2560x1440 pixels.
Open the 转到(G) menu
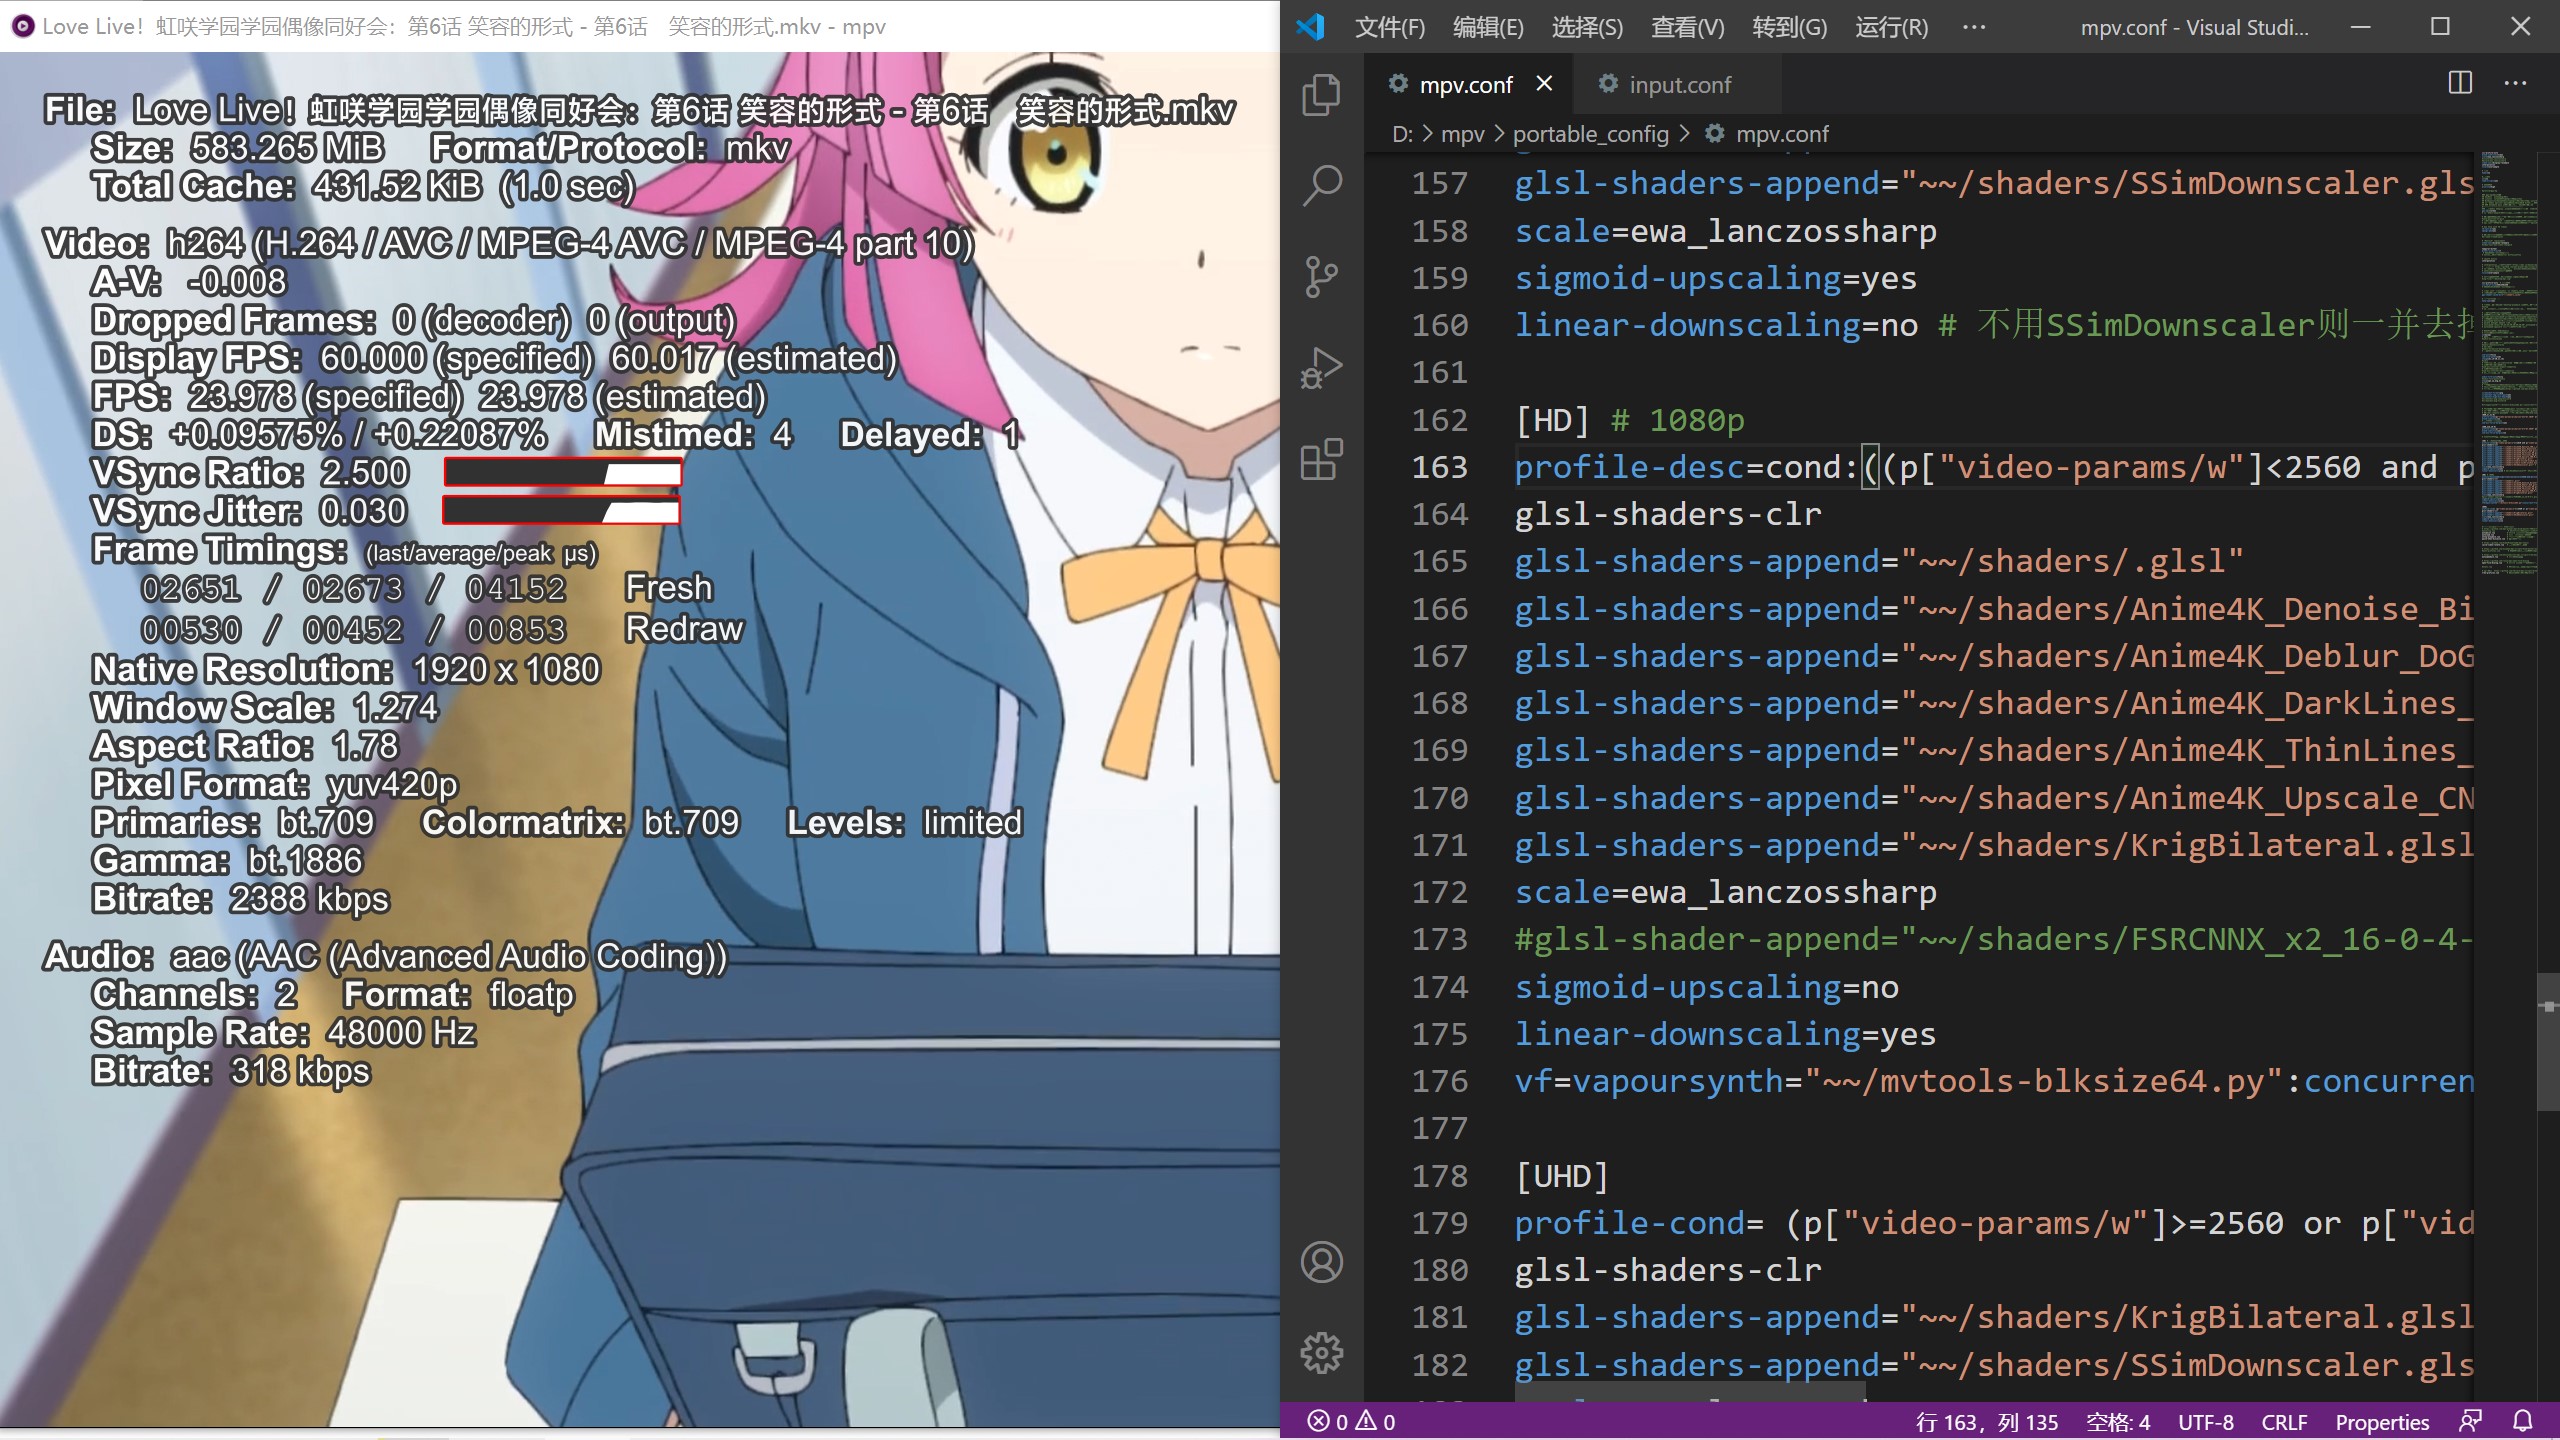point(1789,27)
